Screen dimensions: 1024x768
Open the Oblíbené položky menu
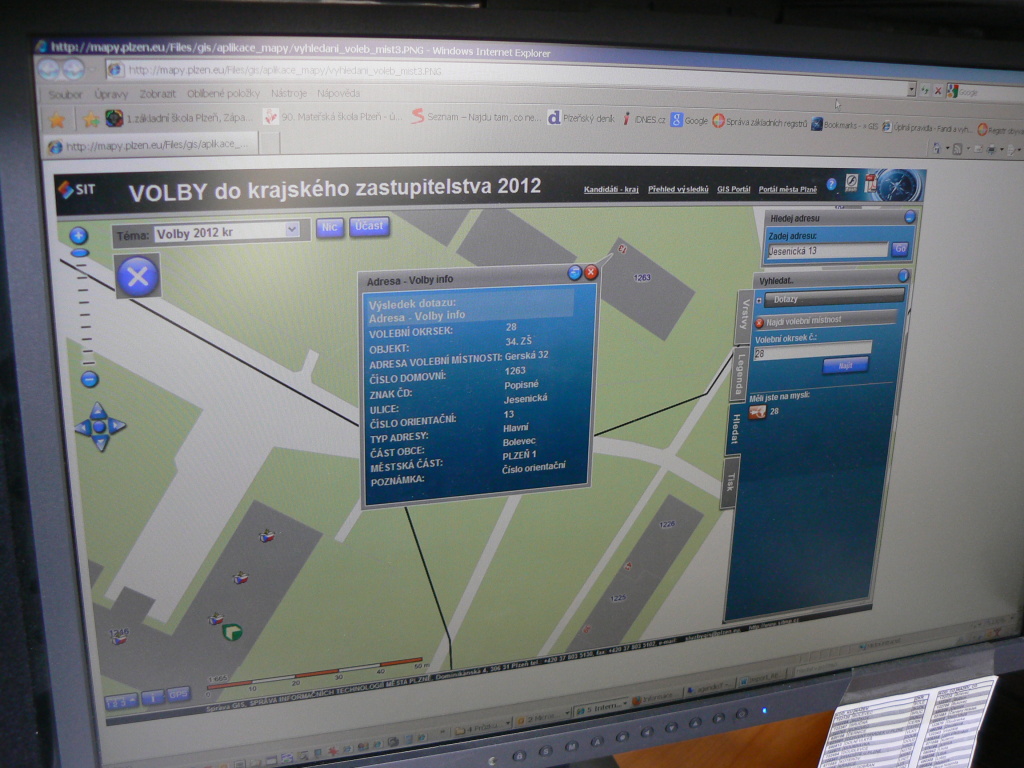(223, 93)
